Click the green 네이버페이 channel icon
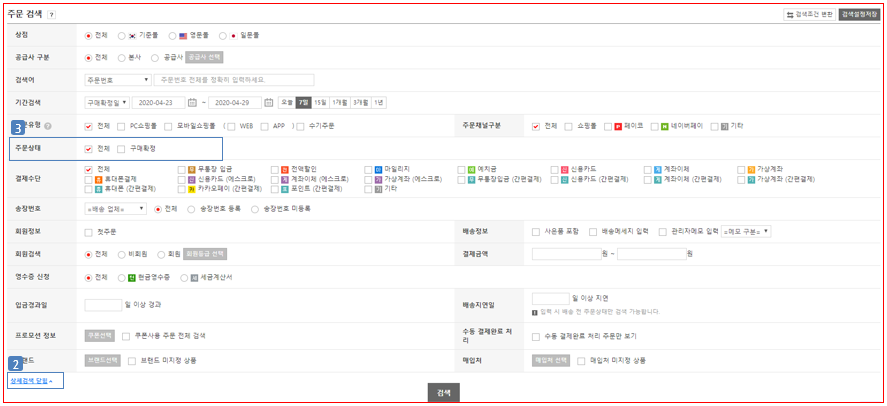Screen dimensions: 887x406 664,126
